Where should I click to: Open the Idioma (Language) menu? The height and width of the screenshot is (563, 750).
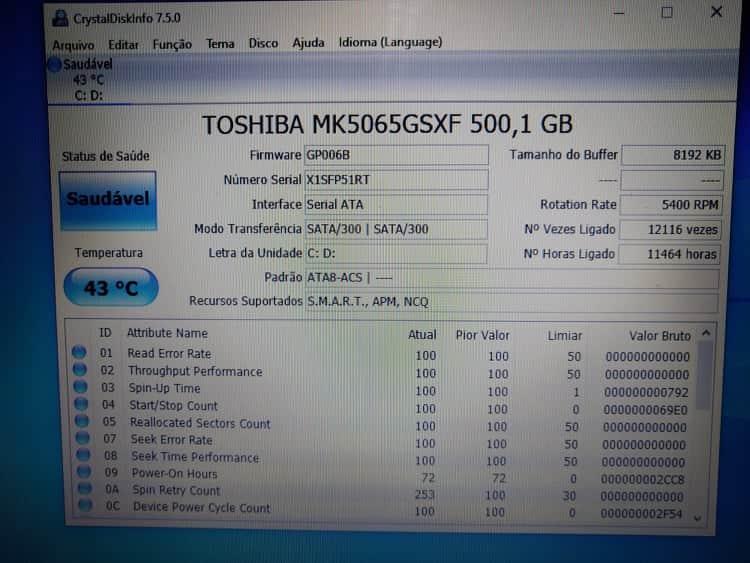(x=390, y=43)
